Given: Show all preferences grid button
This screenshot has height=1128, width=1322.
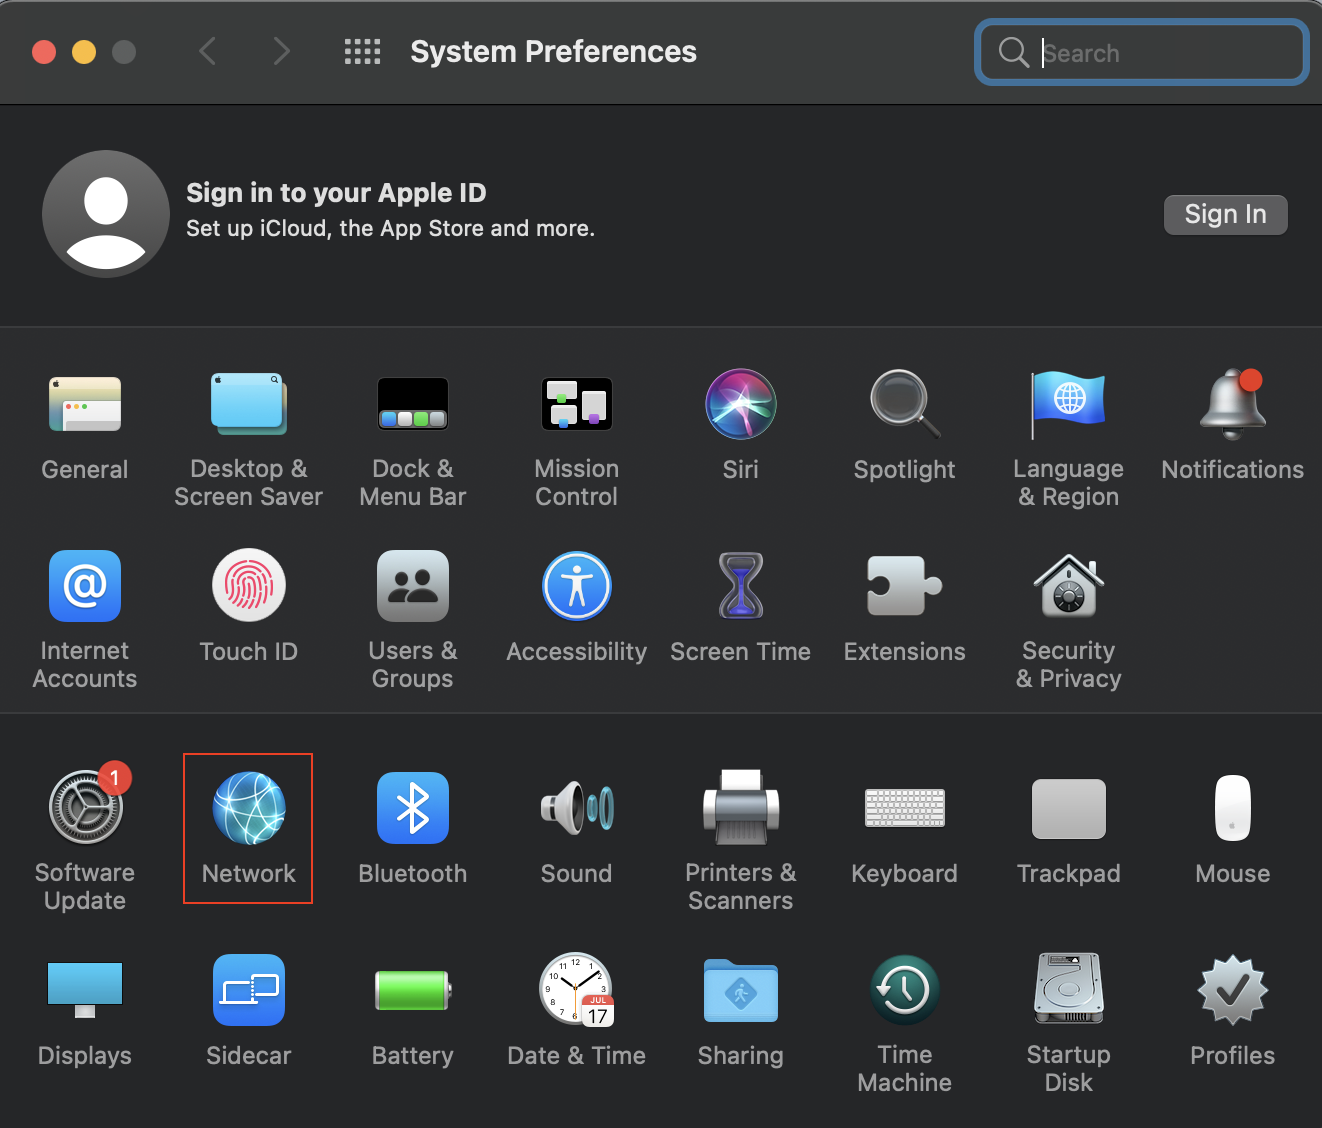Looking at the screenshot, I should tap(362, 52).
